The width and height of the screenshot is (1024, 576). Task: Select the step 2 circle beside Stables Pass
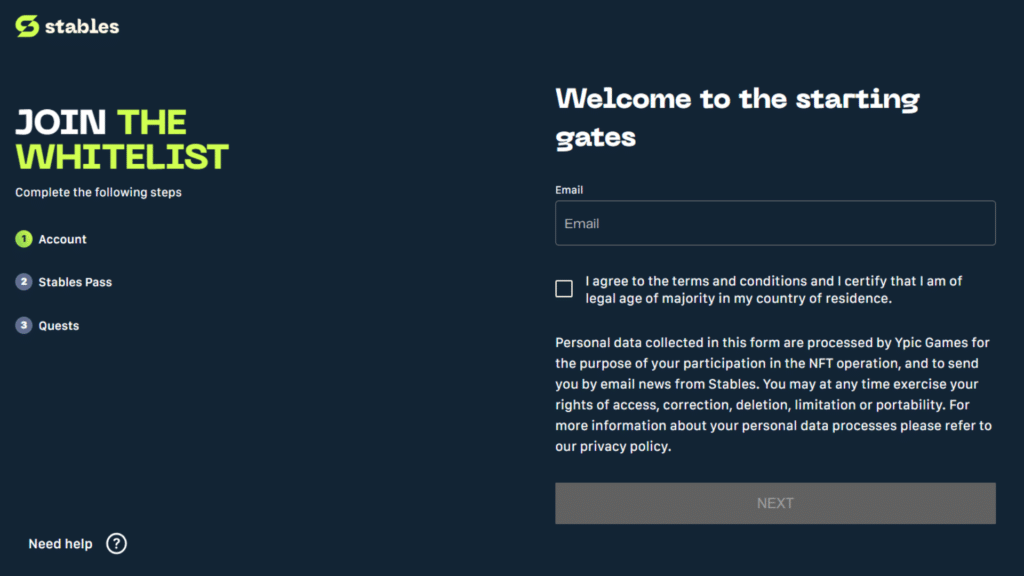coord(24,282)
